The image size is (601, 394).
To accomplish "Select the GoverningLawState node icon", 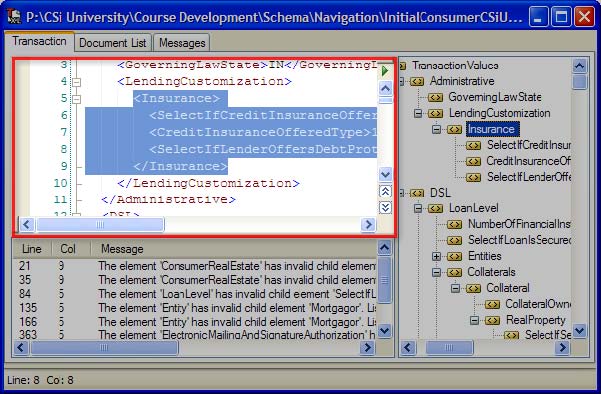I will pos(435,97).
